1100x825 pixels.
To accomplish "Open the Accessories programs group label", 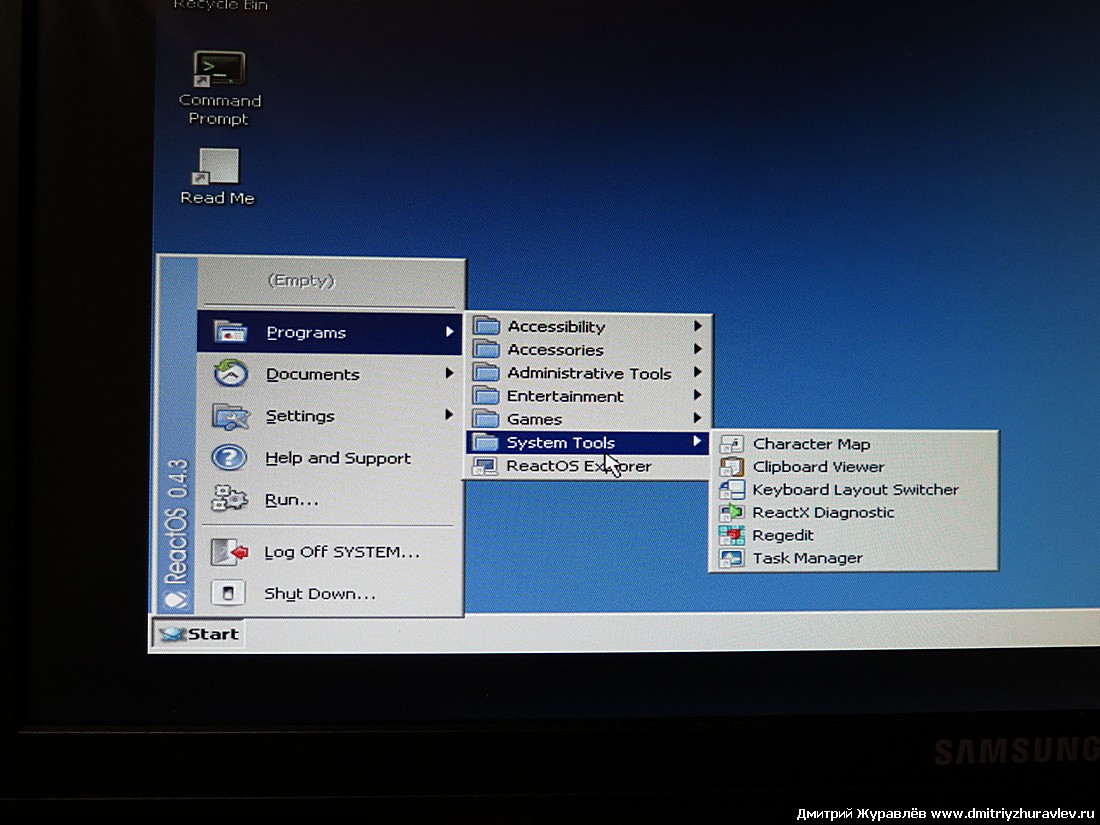I will 556,349.
